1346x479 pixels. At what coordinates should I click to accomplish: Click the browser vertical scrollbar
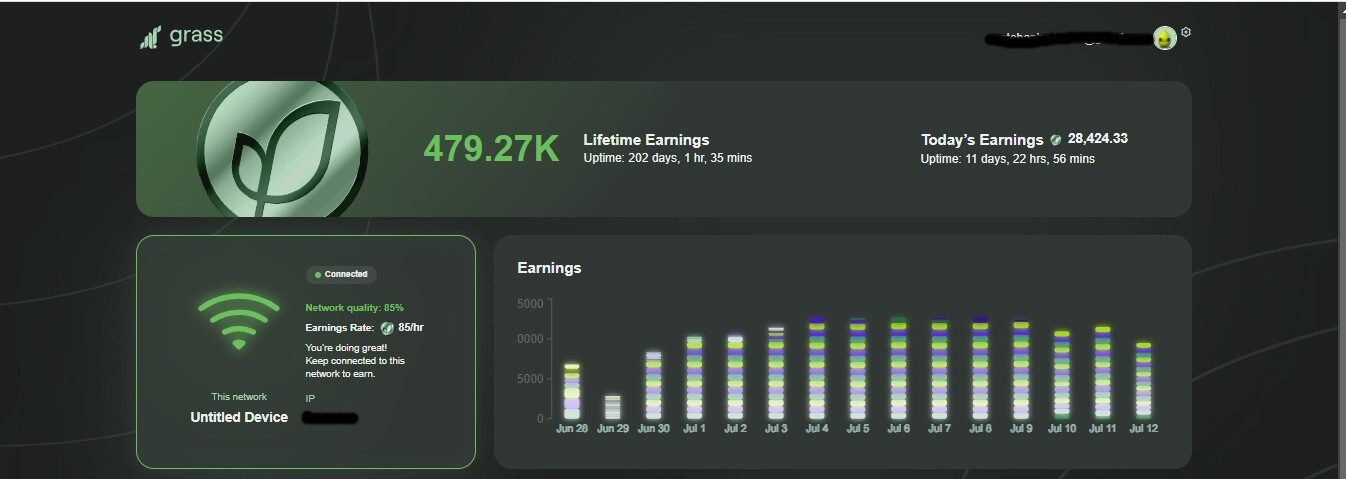[1339, 240]
